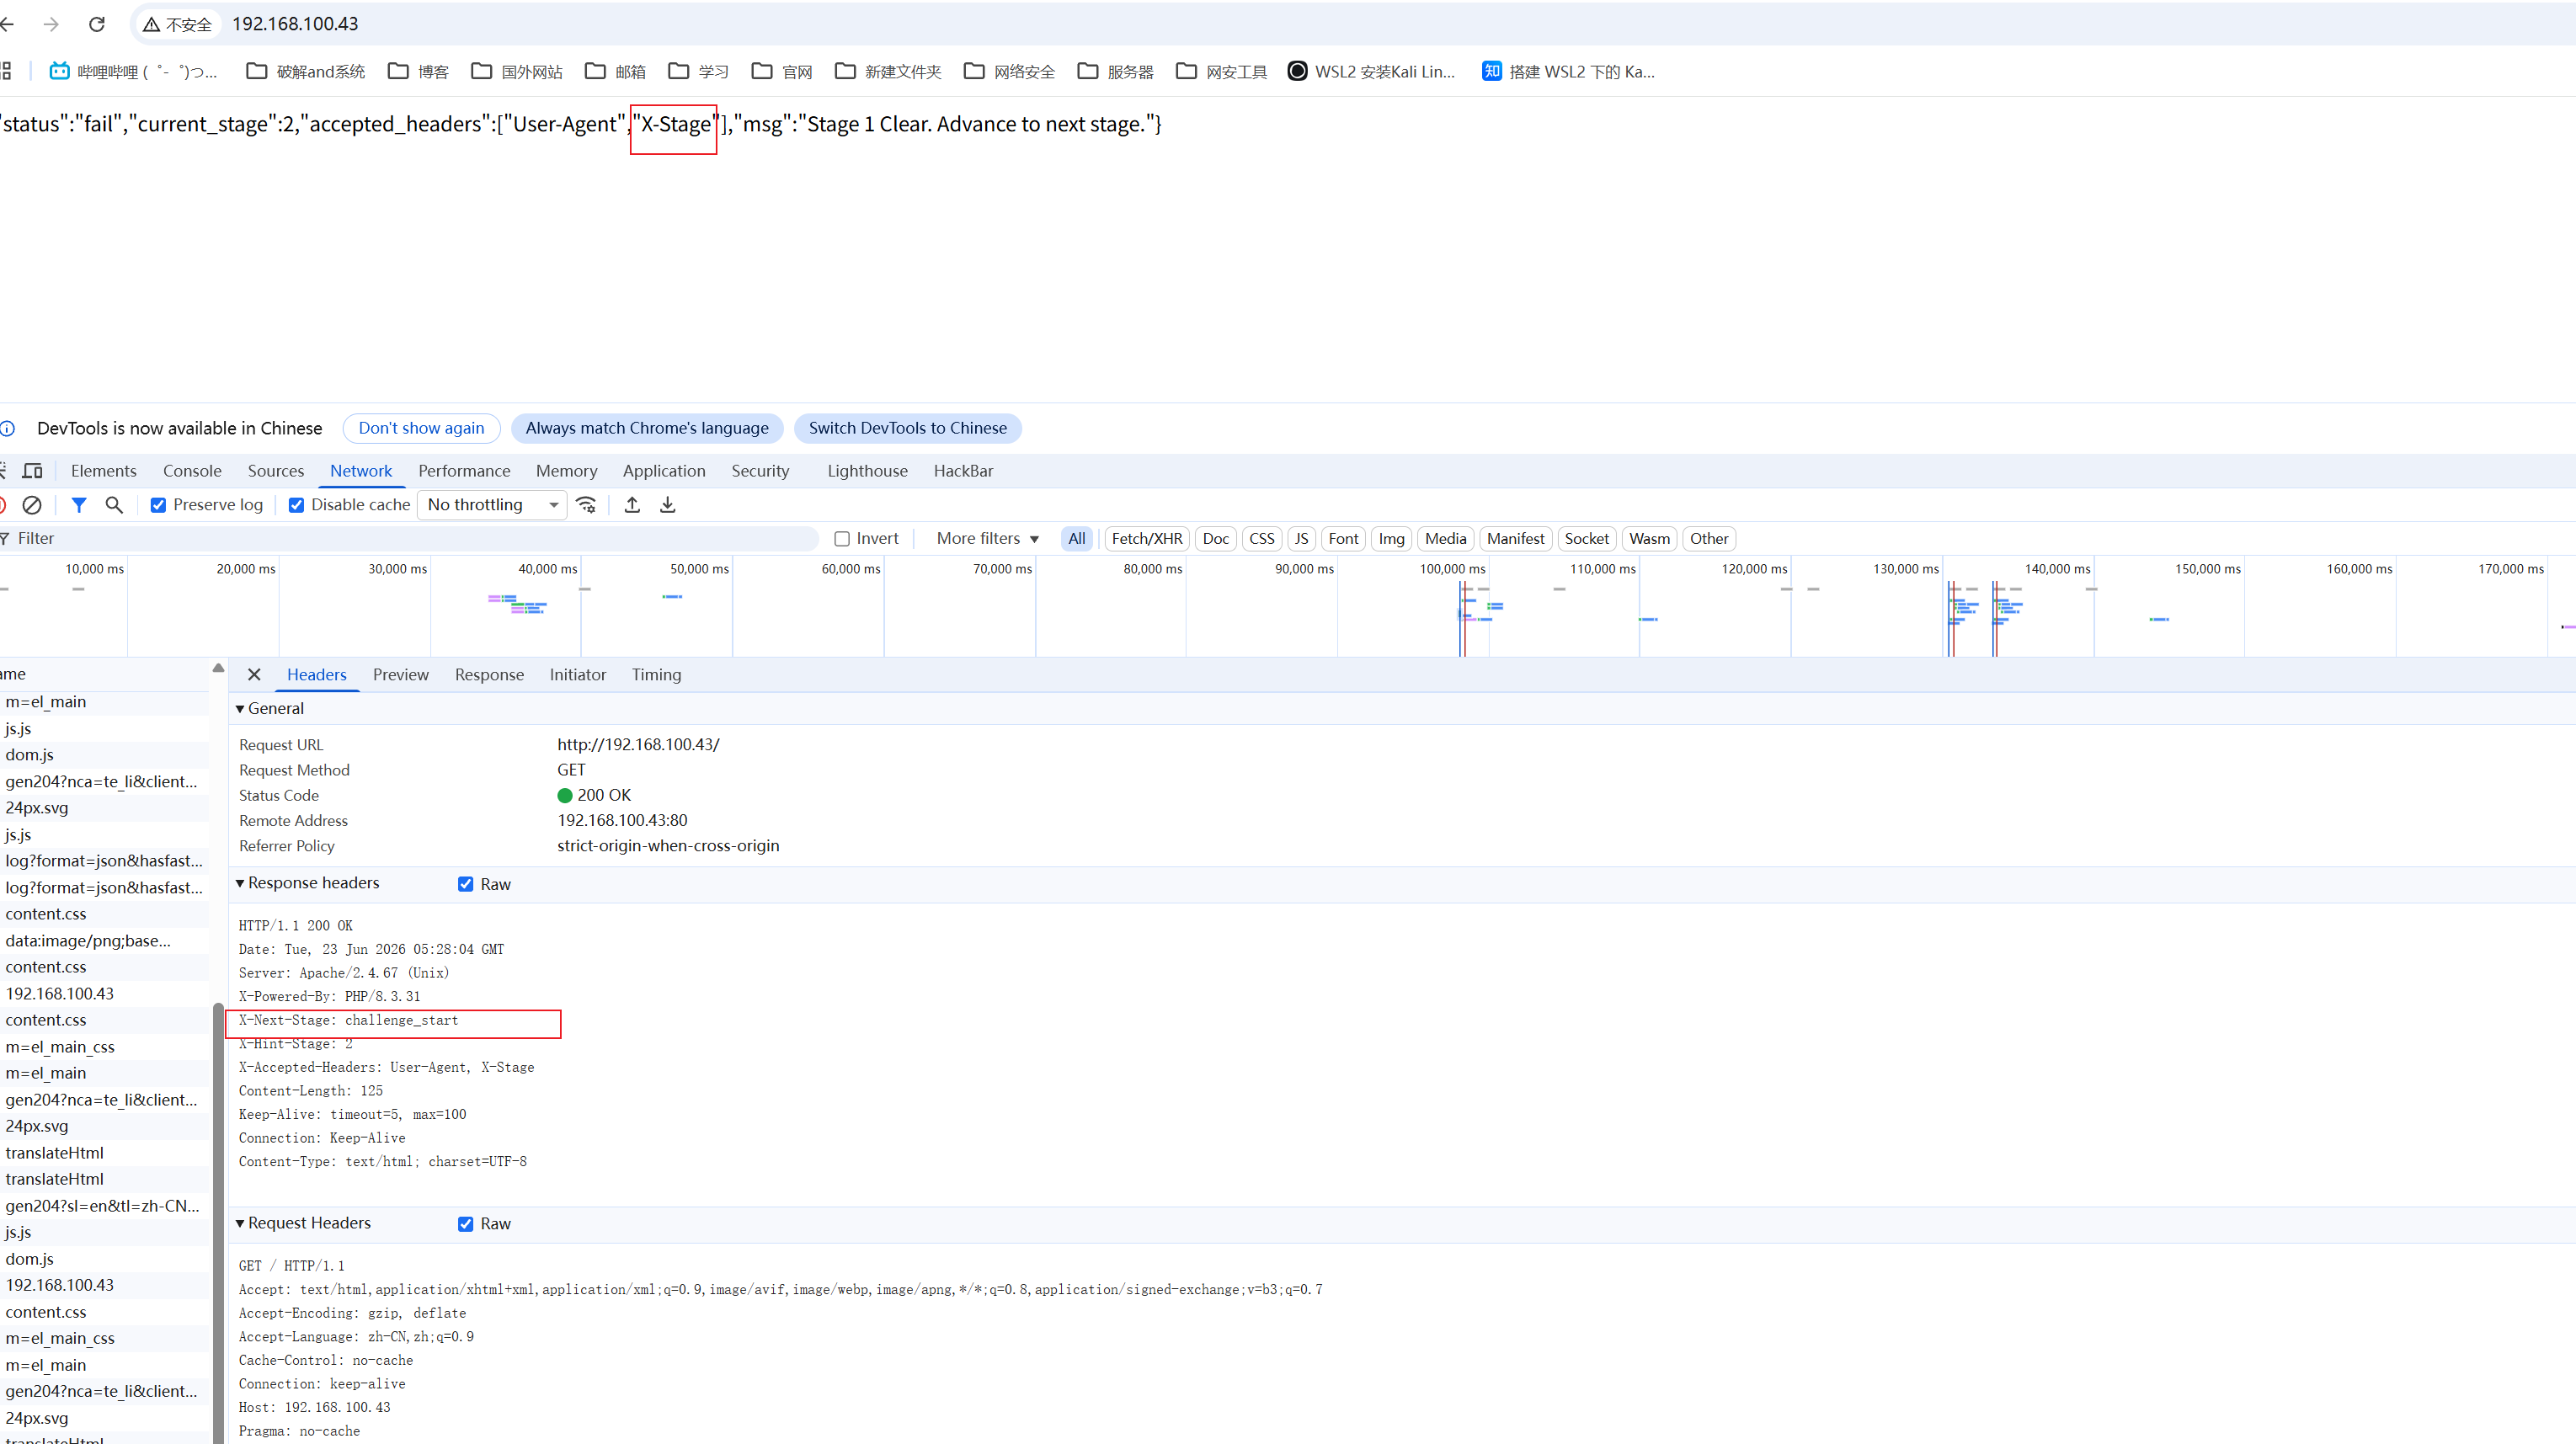Open the 服务器 bookmark folder
2576x1444 pixels.
tap(1115, 71)
